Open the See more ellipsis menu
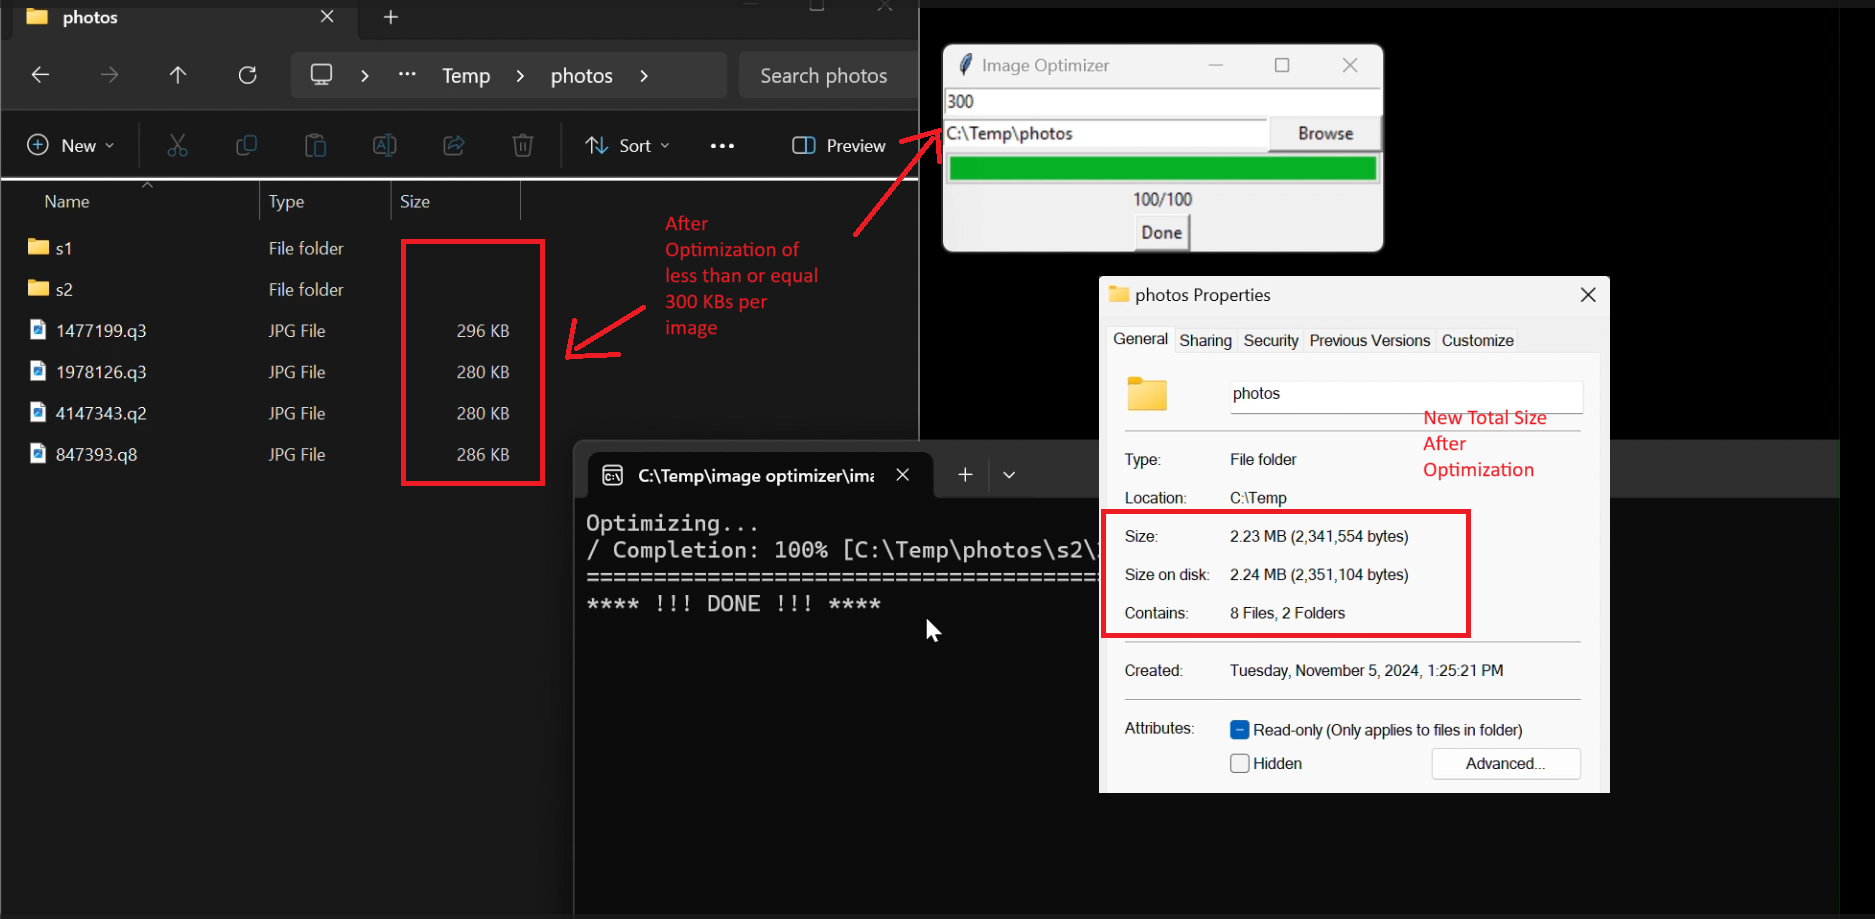 [x=722, y=146]
